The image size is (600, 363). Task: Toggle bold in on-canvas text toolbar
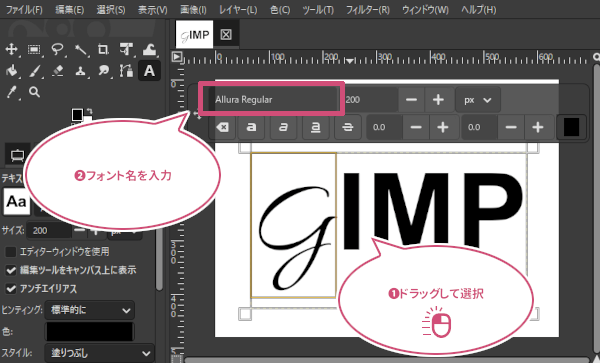pos(251,127)
